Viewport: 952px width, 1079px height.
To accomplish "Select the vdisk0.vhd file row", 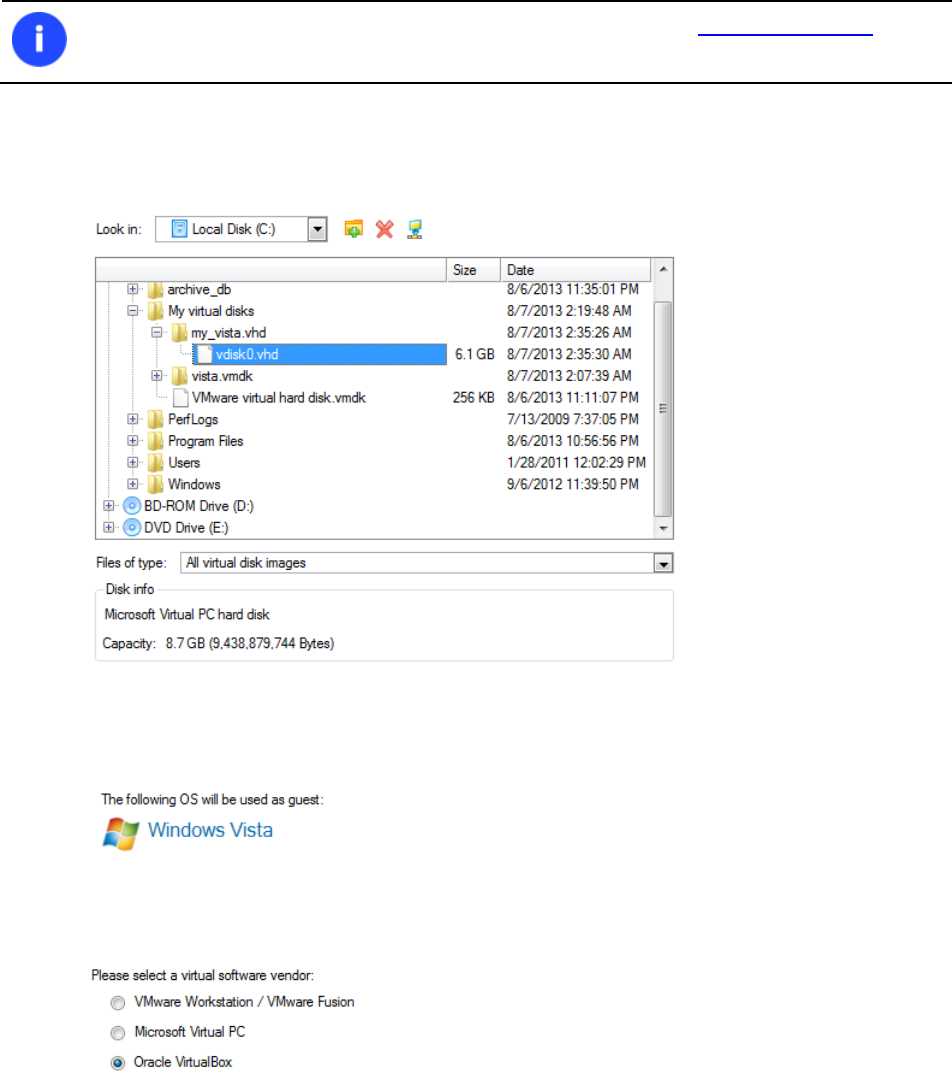I will pyautogui.click(x=321, y=354).
